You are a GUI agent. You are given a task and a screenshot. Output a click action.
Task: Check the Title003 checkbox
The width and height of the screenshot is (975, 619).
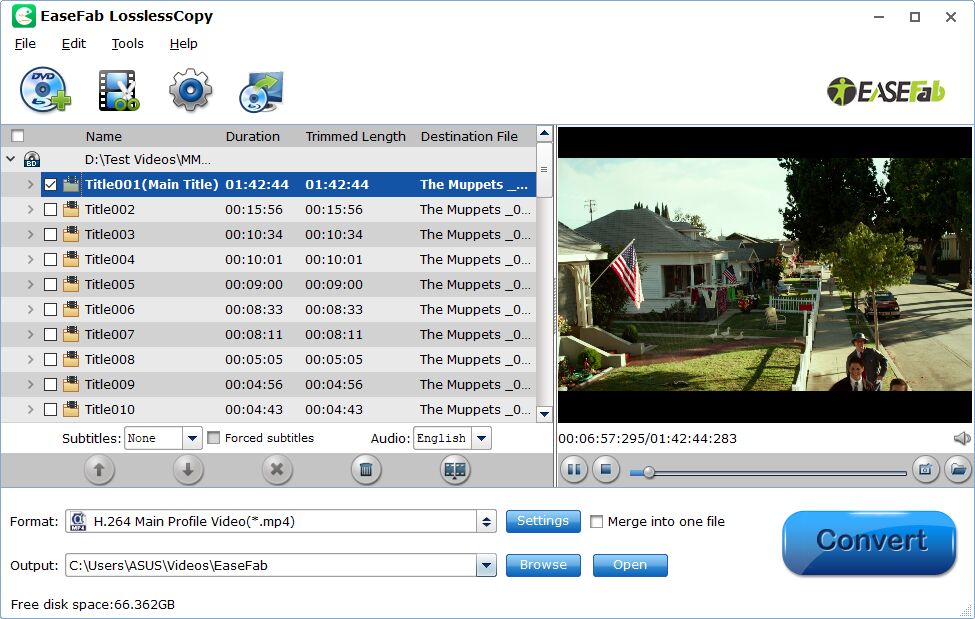(50, 235)
